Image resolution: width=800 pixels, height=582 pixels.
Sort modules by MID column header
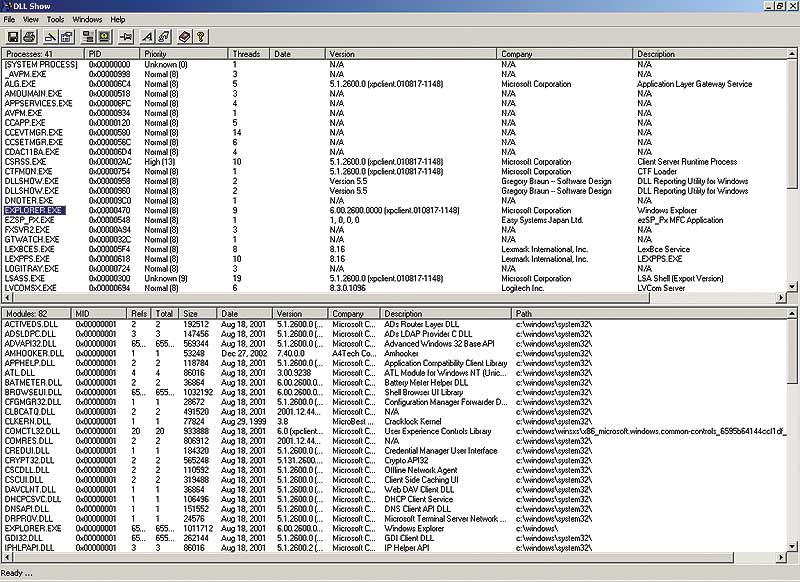point(99,314)
